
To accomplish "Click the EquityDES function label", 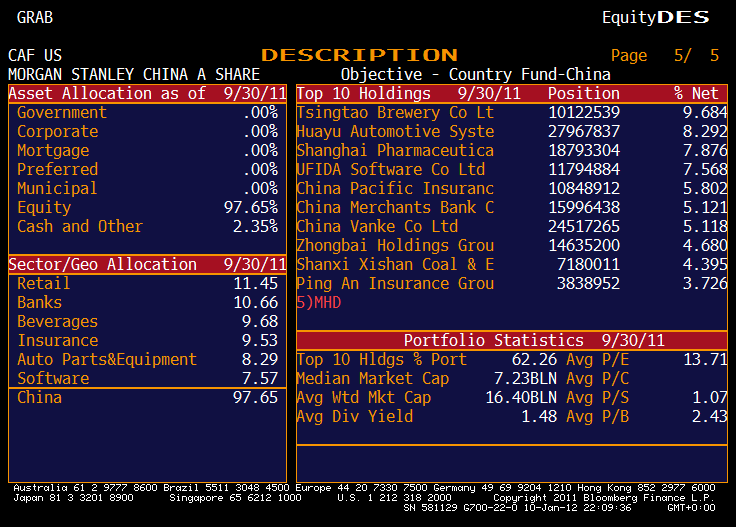I will click(655, 17).
